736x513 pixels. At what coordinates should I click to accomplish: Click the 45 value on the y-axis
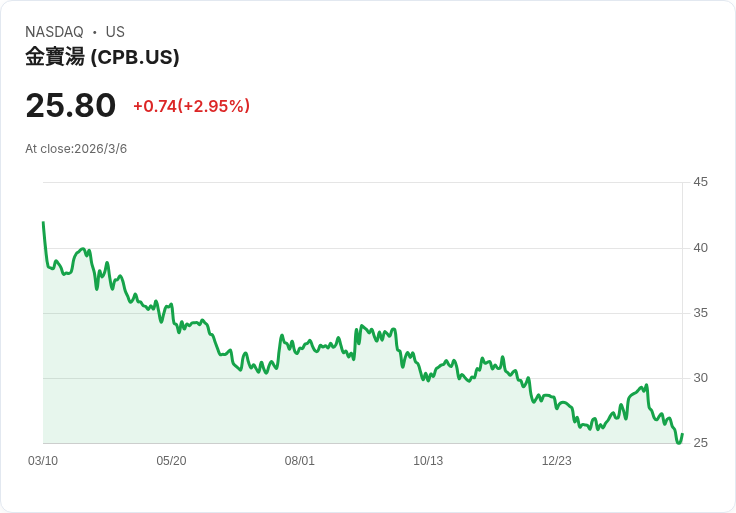(700, 182)
